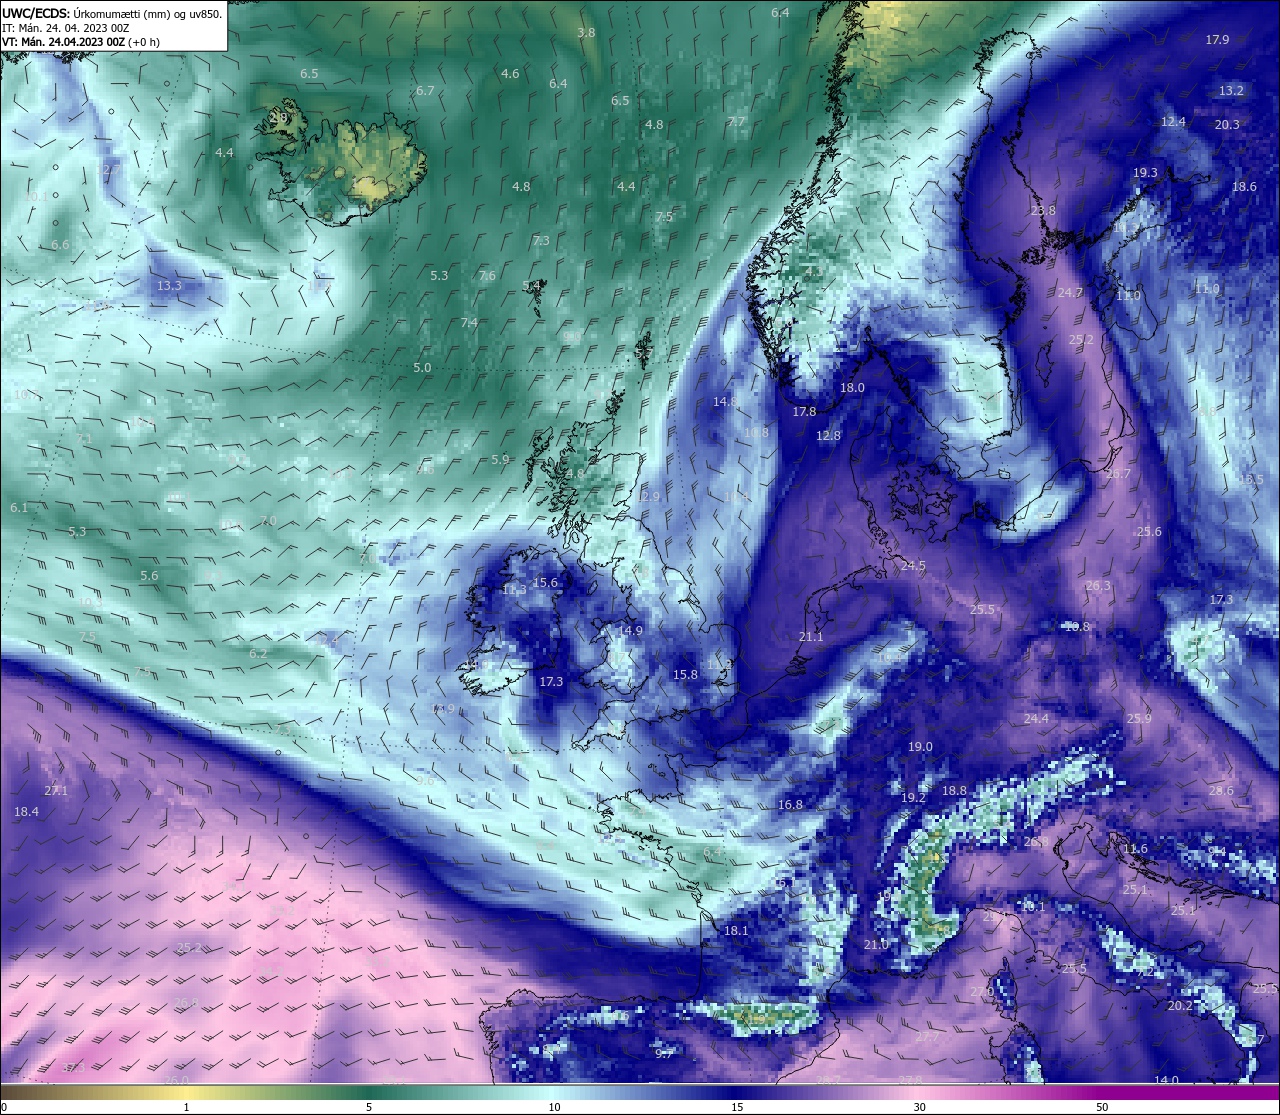The image size is (1280, 1115).
Task: Click the map value 6.7
Action: (425, 91)
